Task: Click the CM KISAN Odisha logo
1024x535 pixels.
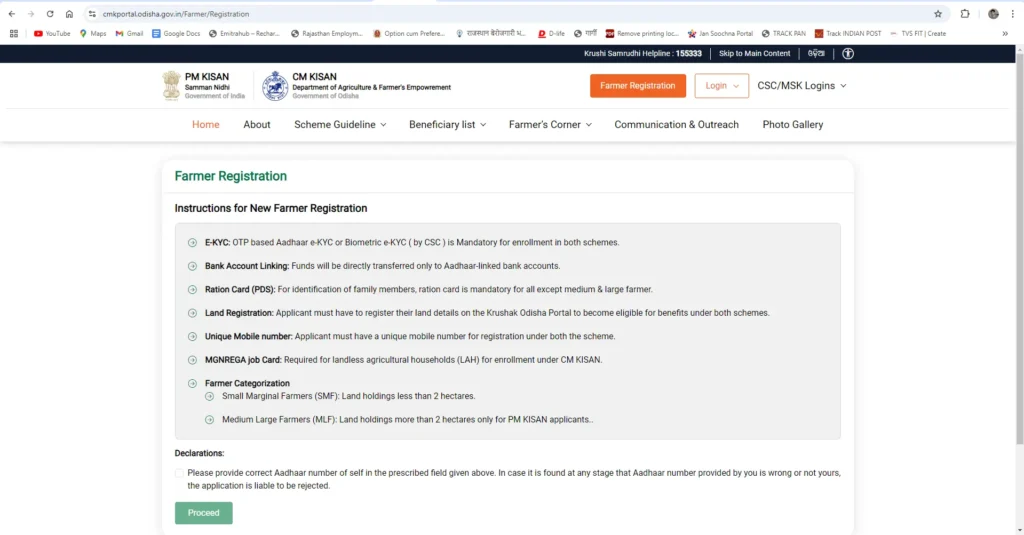Action: 275,86
